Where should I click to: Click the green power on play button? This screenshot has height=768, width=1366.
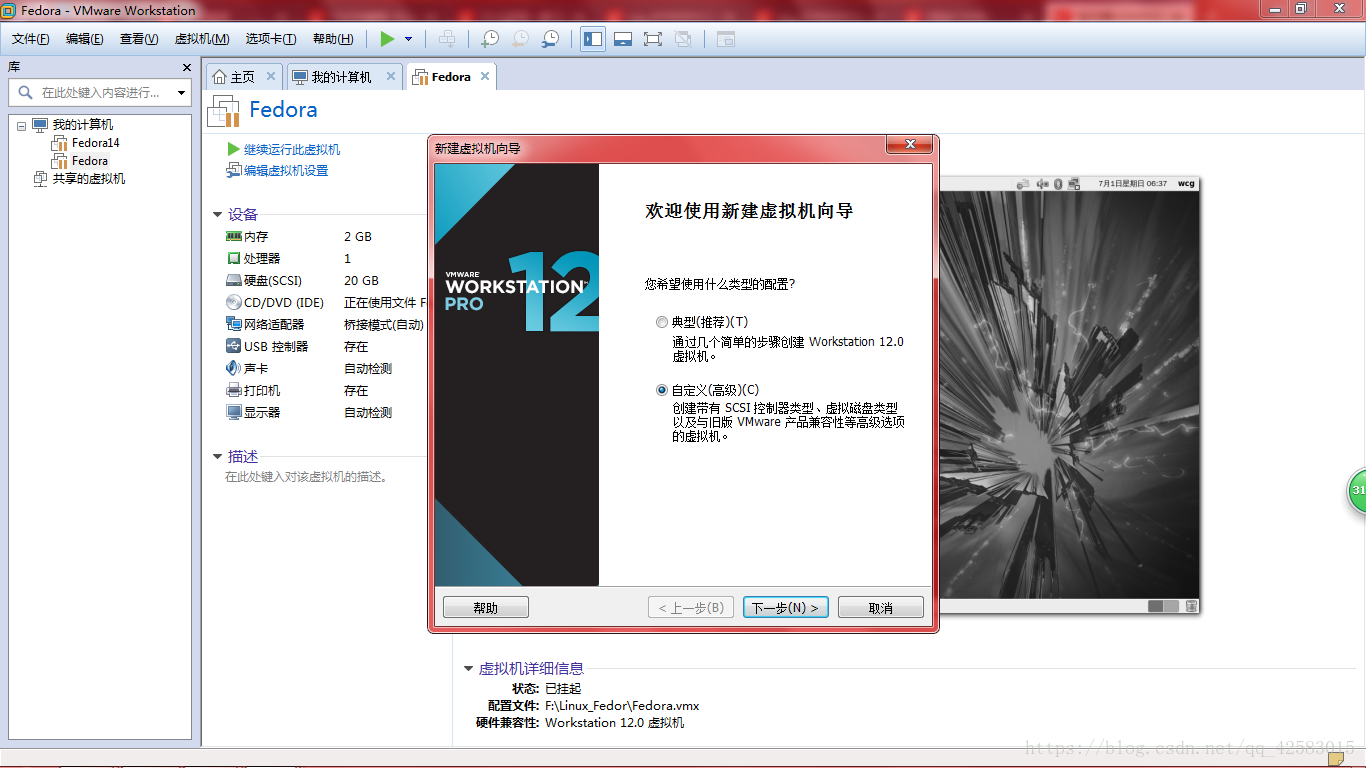coord(387,39)
